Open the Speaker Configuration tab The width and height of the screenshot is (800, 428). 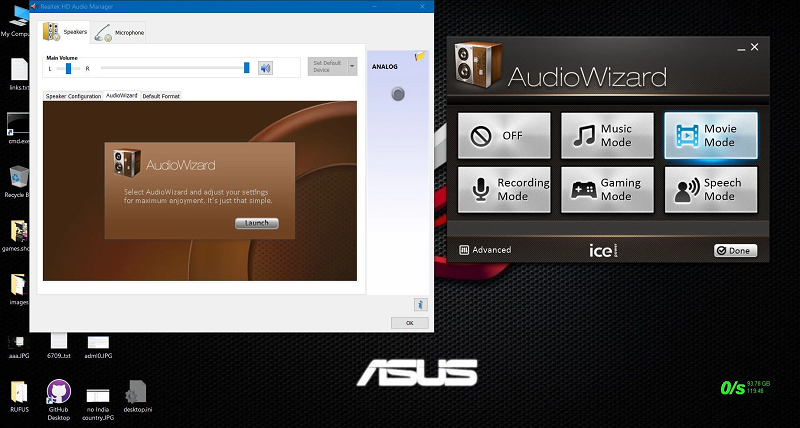click(x=73, y=96)
